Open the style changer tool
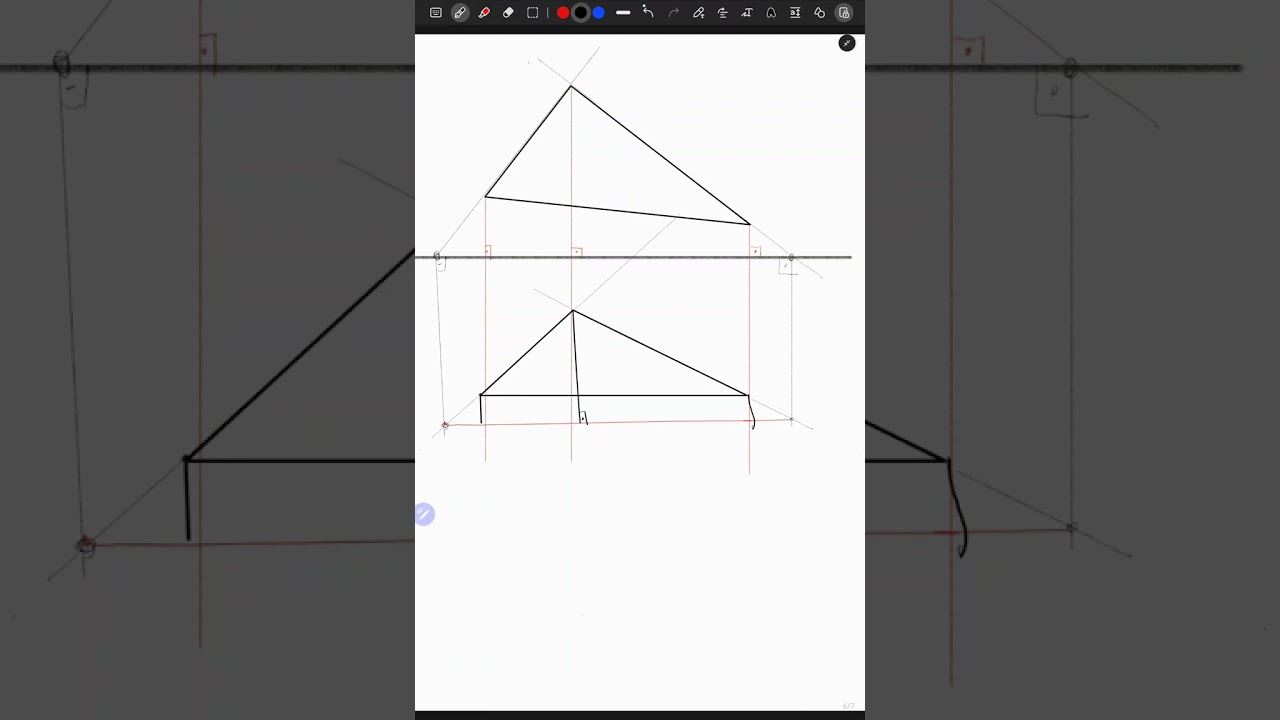Image resolution: width=1280 pixels, height=720 pixels. (771, 13)
